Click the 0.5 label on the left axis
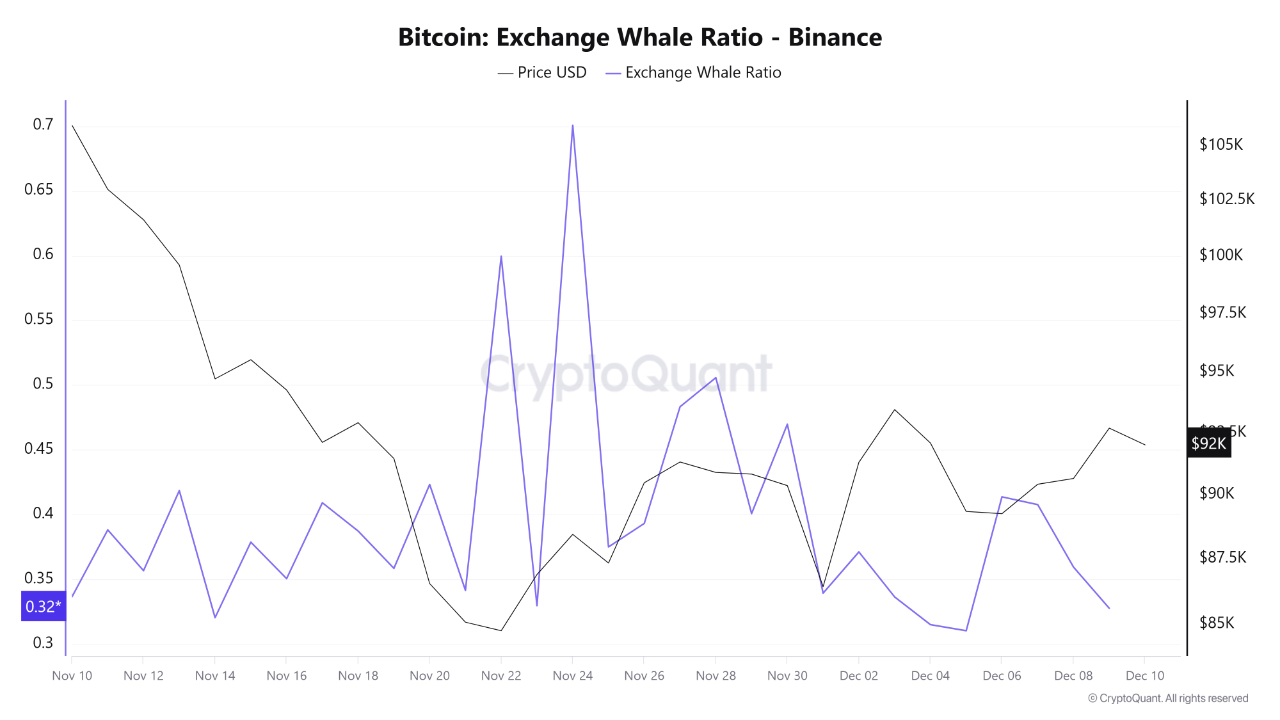 (x=42, y=384)
